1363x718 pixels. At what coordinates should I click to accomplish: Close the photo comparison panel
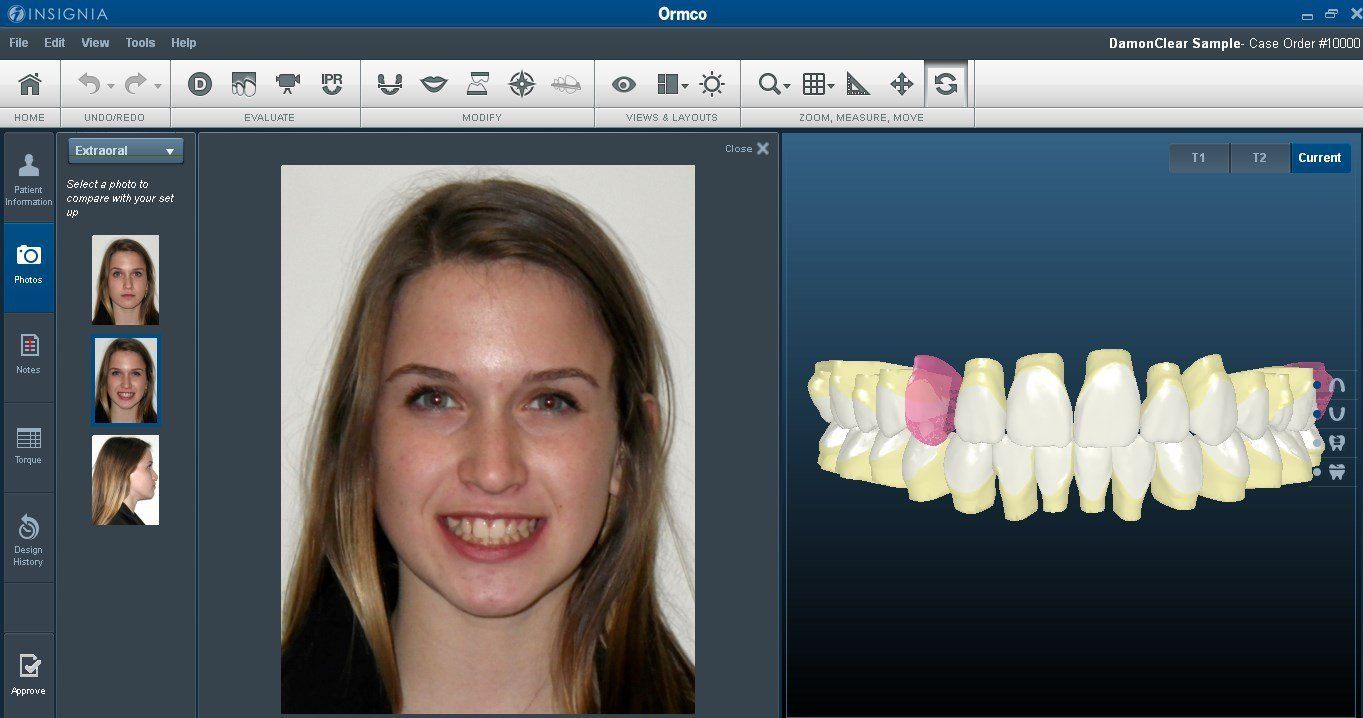coord(747,148)
